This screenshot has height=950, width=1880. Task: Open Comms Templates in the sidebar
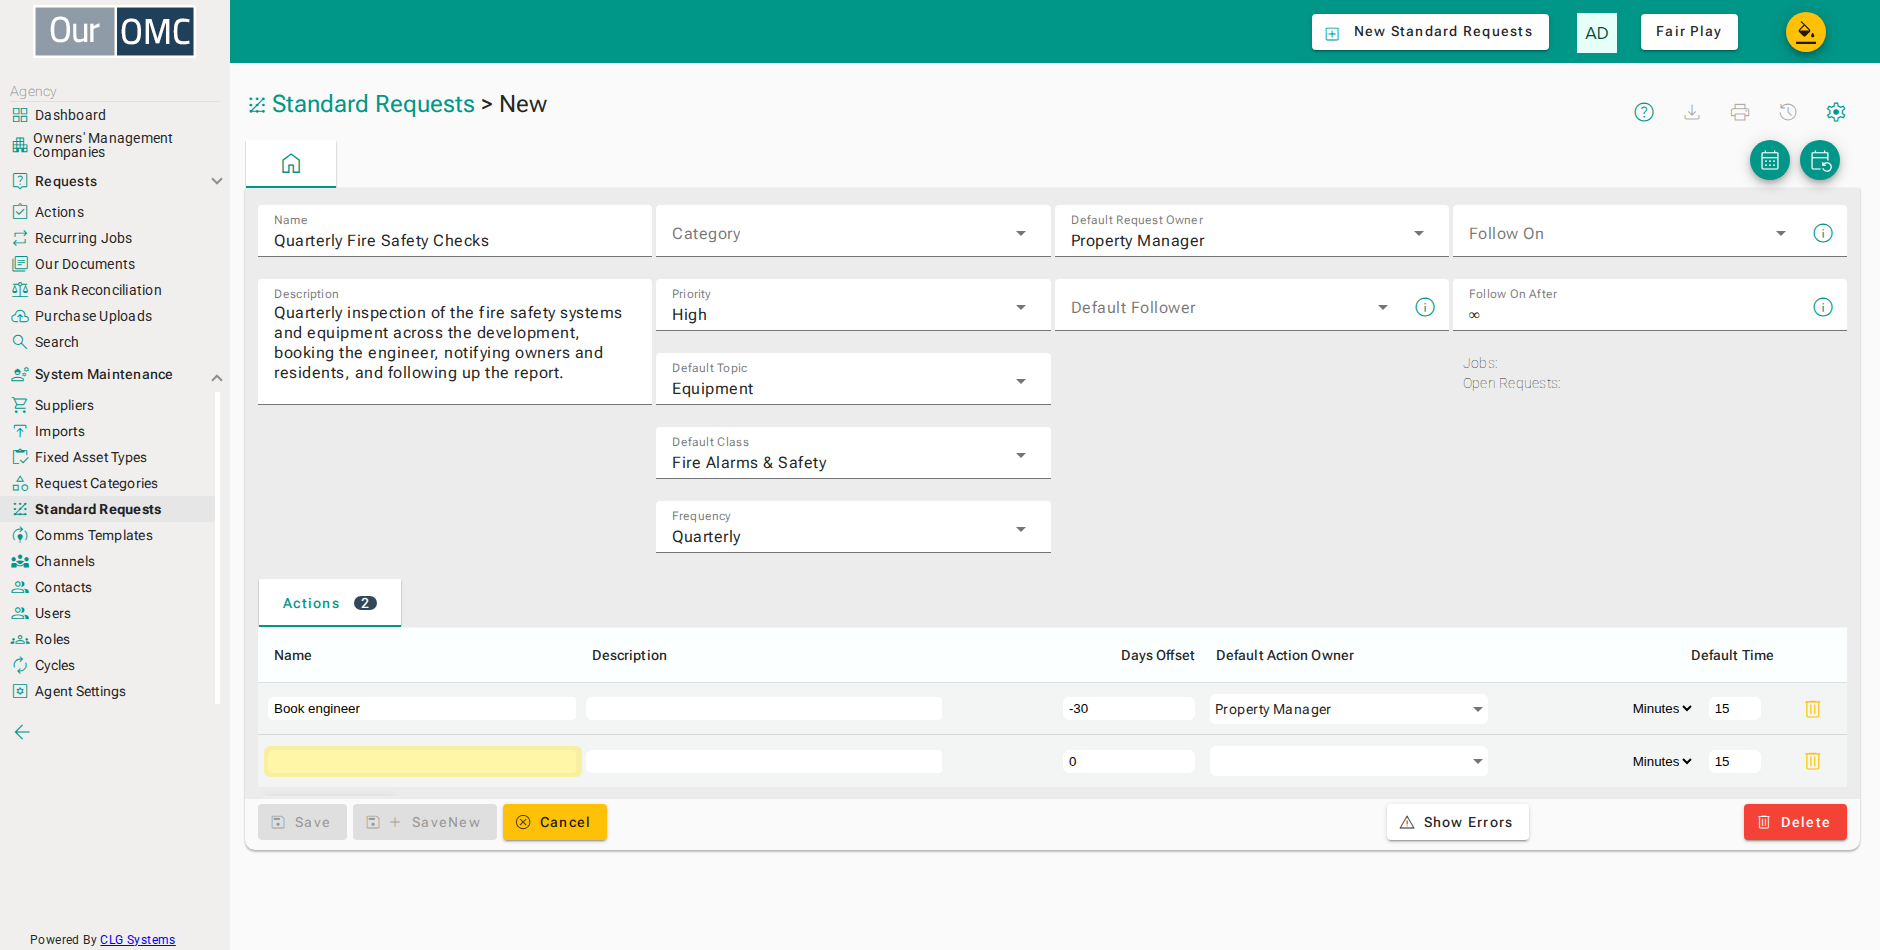94,535
